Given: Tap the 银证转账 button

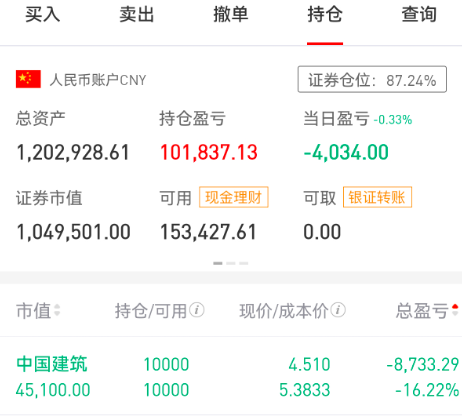Looking at the screenshot, I should click(x=377, y=197).
